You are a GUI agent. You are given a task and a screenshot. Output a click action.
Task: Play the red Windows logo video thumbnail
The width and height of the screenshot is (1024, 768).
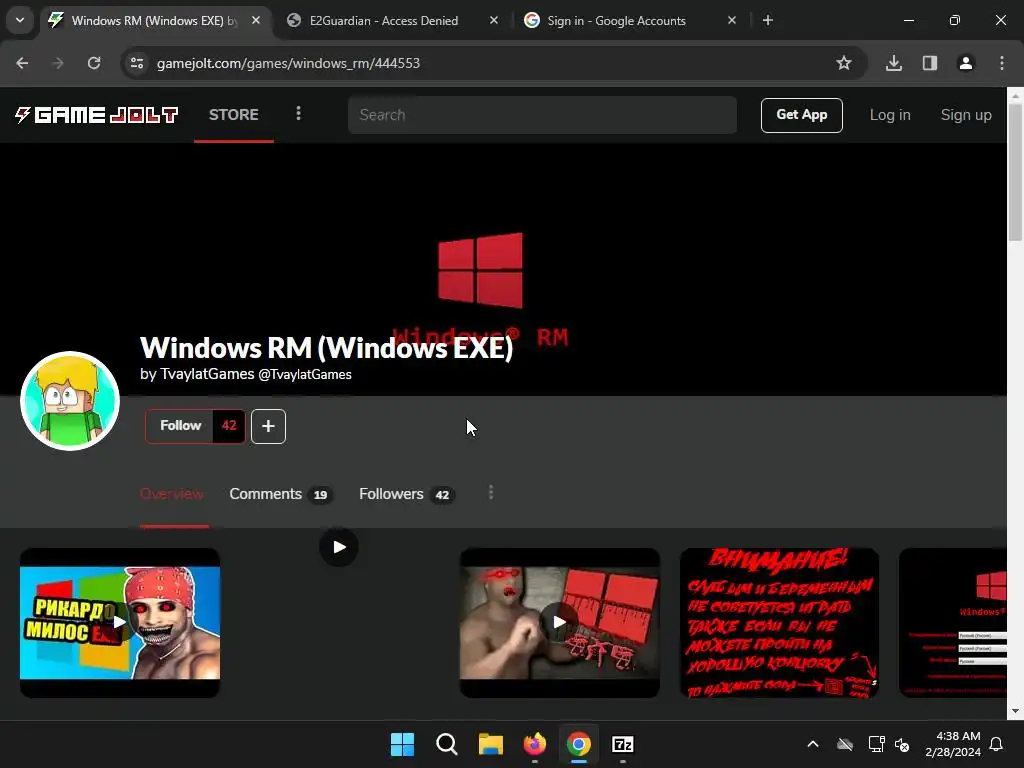click(x=560, y=622)
